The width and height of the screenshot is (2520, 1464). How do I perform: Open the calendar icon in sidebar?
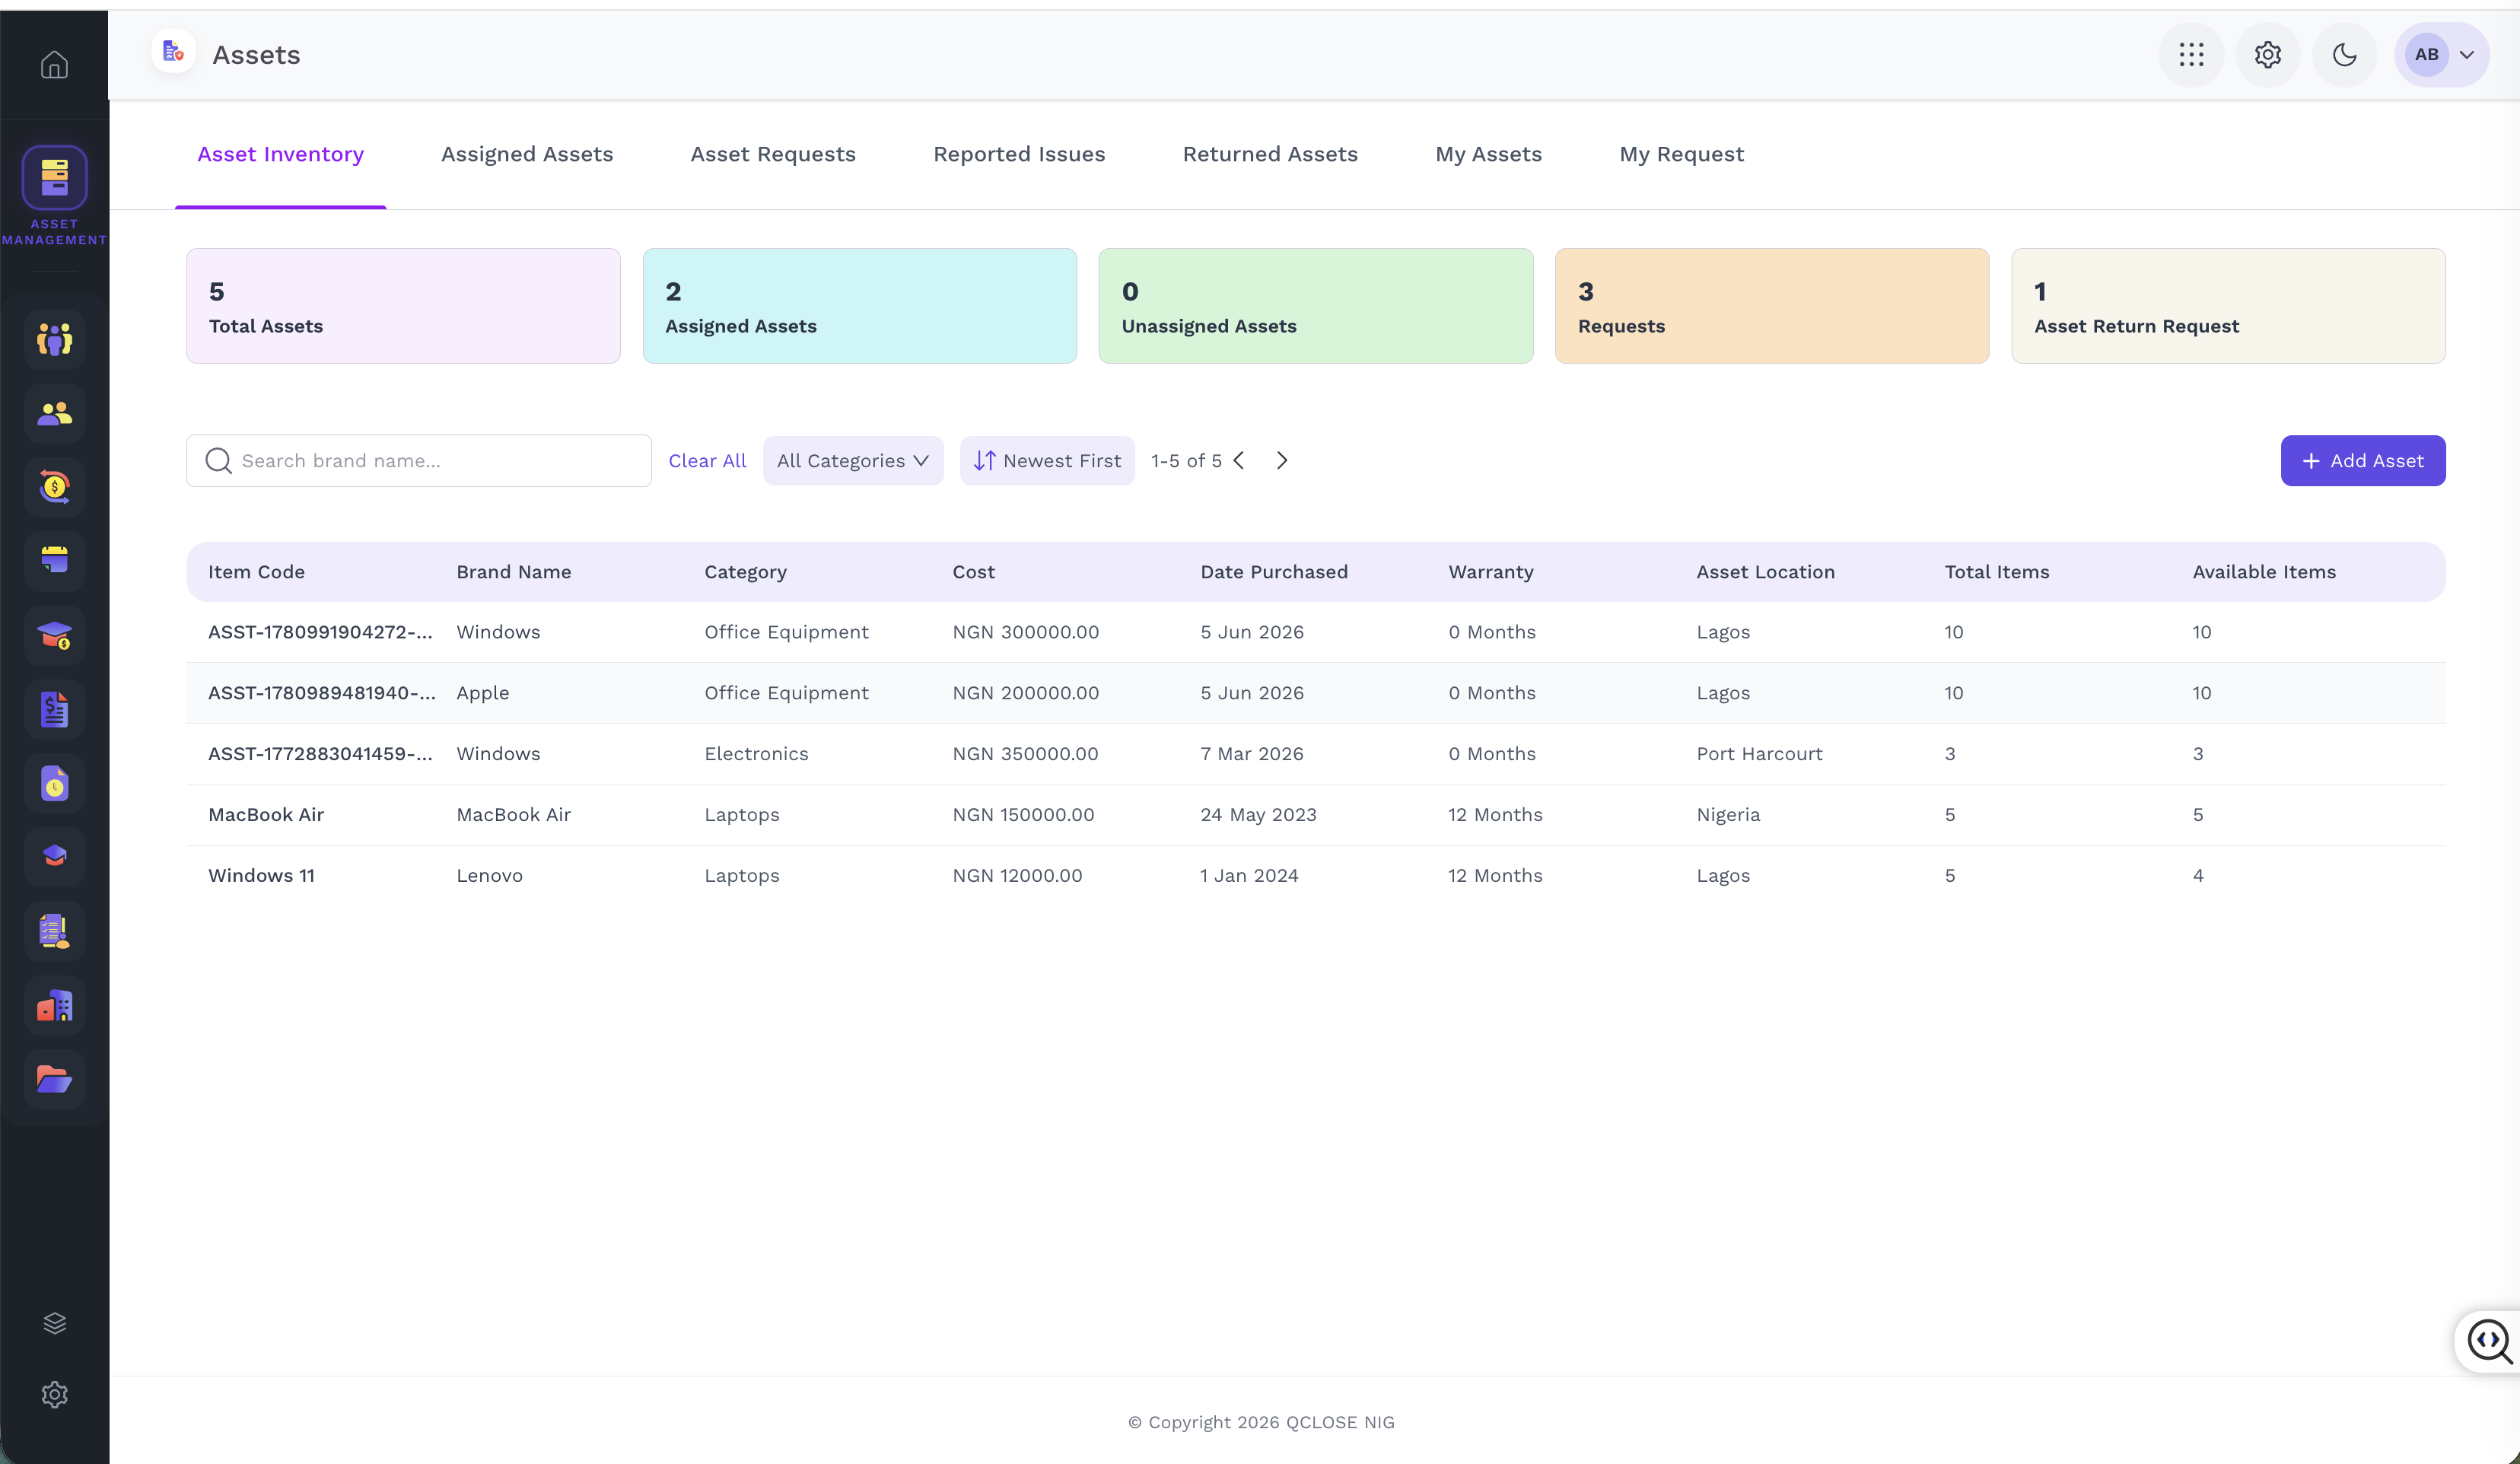(x=54, y=560)
